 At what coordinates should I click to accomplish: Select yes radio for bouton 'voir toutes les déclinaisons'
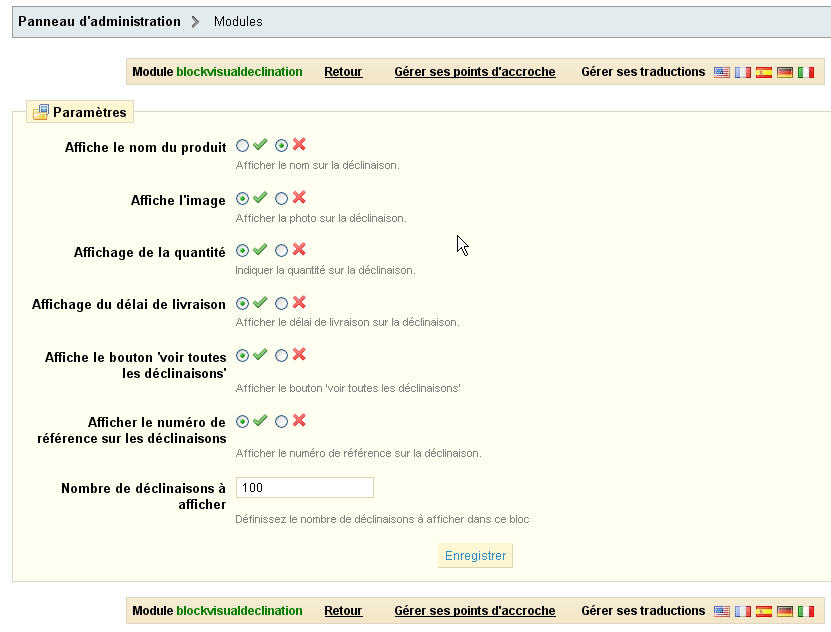pyautogui.click(x=242, y=355)
